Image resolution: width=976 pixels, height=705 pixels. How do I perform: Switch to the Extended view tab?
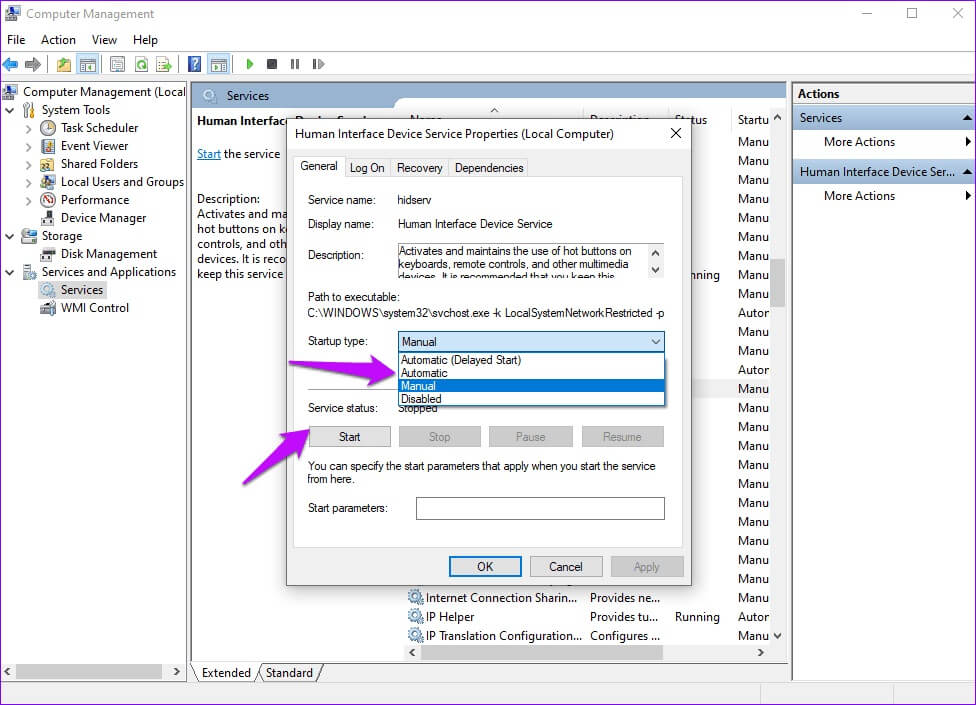click(x=226, y=673)
